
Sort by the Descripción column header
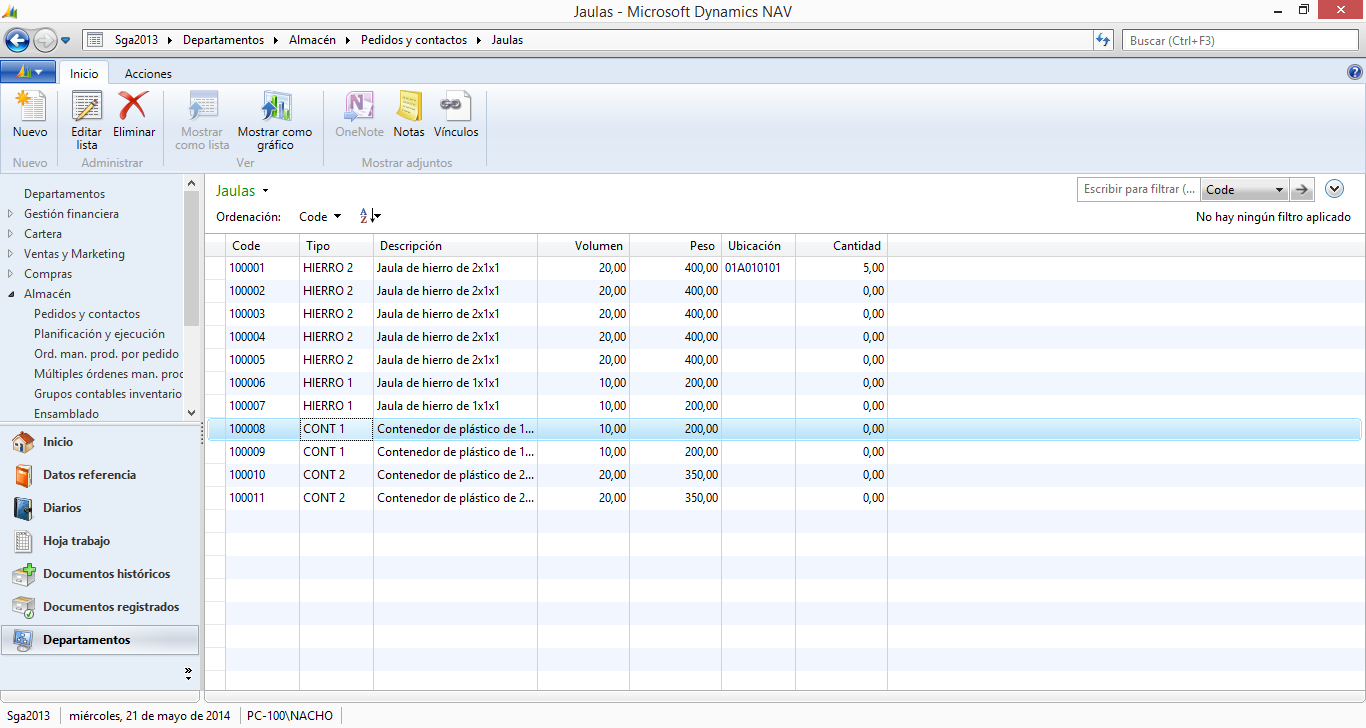pyautogui.click(x=455, y=246)
